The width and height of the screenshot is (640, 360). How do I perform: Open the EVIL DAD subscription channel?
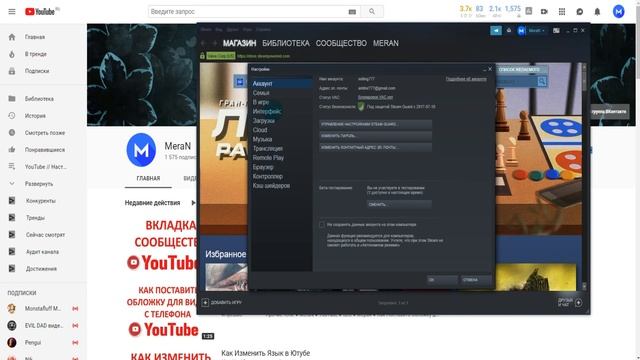[43, 325]
